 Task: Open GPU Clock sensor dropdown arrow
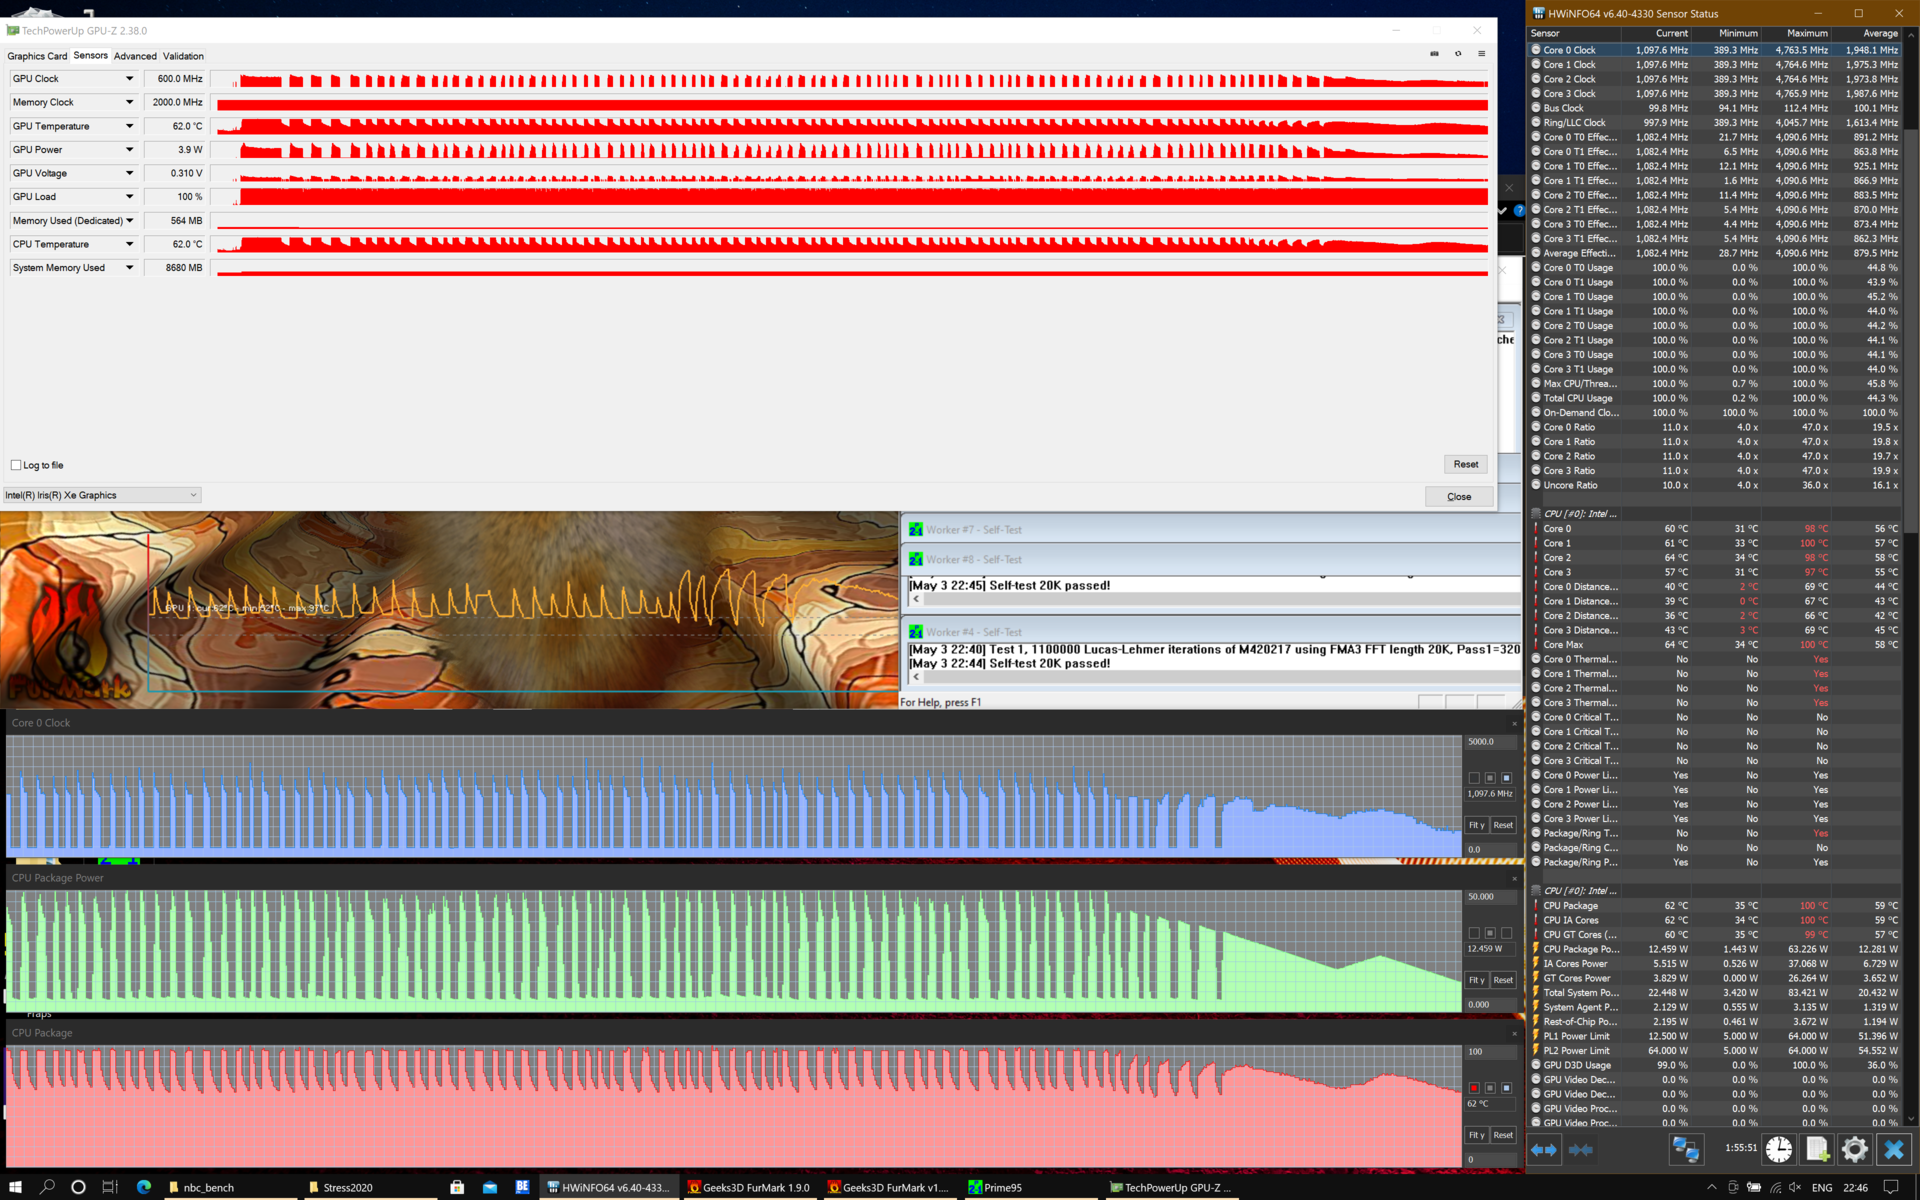tap(129, 79)
